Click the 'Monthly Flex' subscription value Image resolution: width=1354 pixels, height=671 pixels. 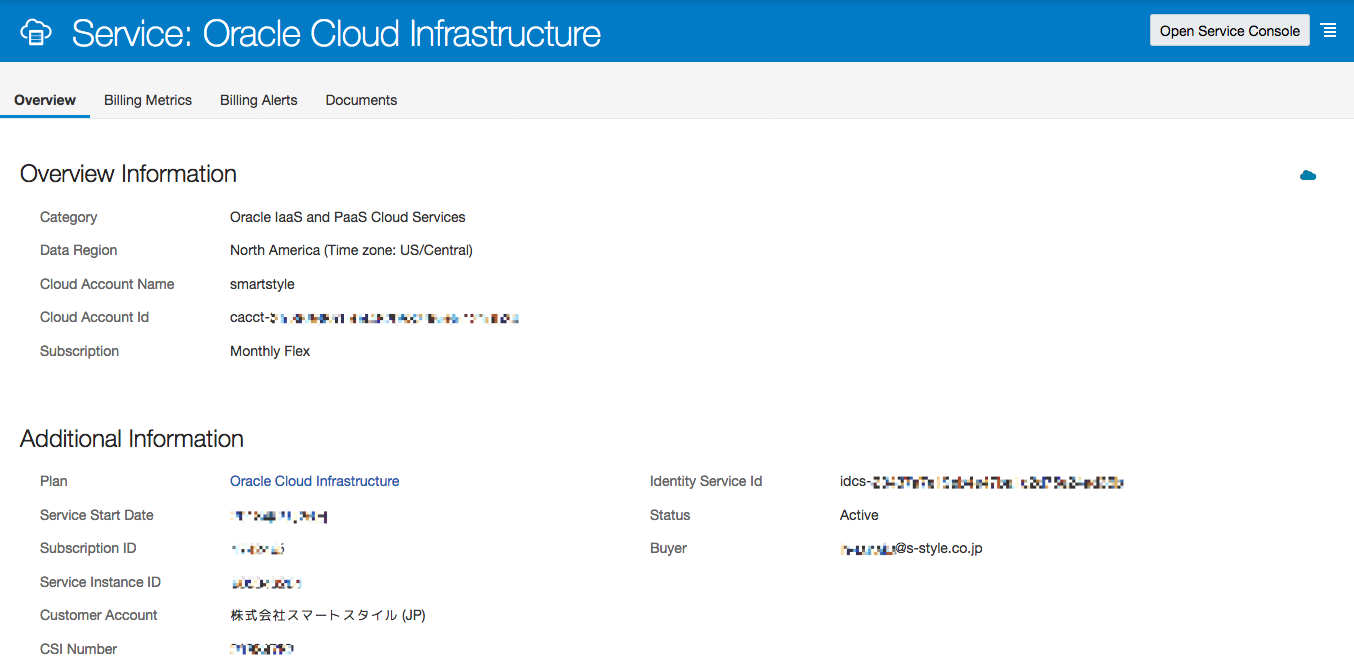pyautogui.click(x=270, y=351)
